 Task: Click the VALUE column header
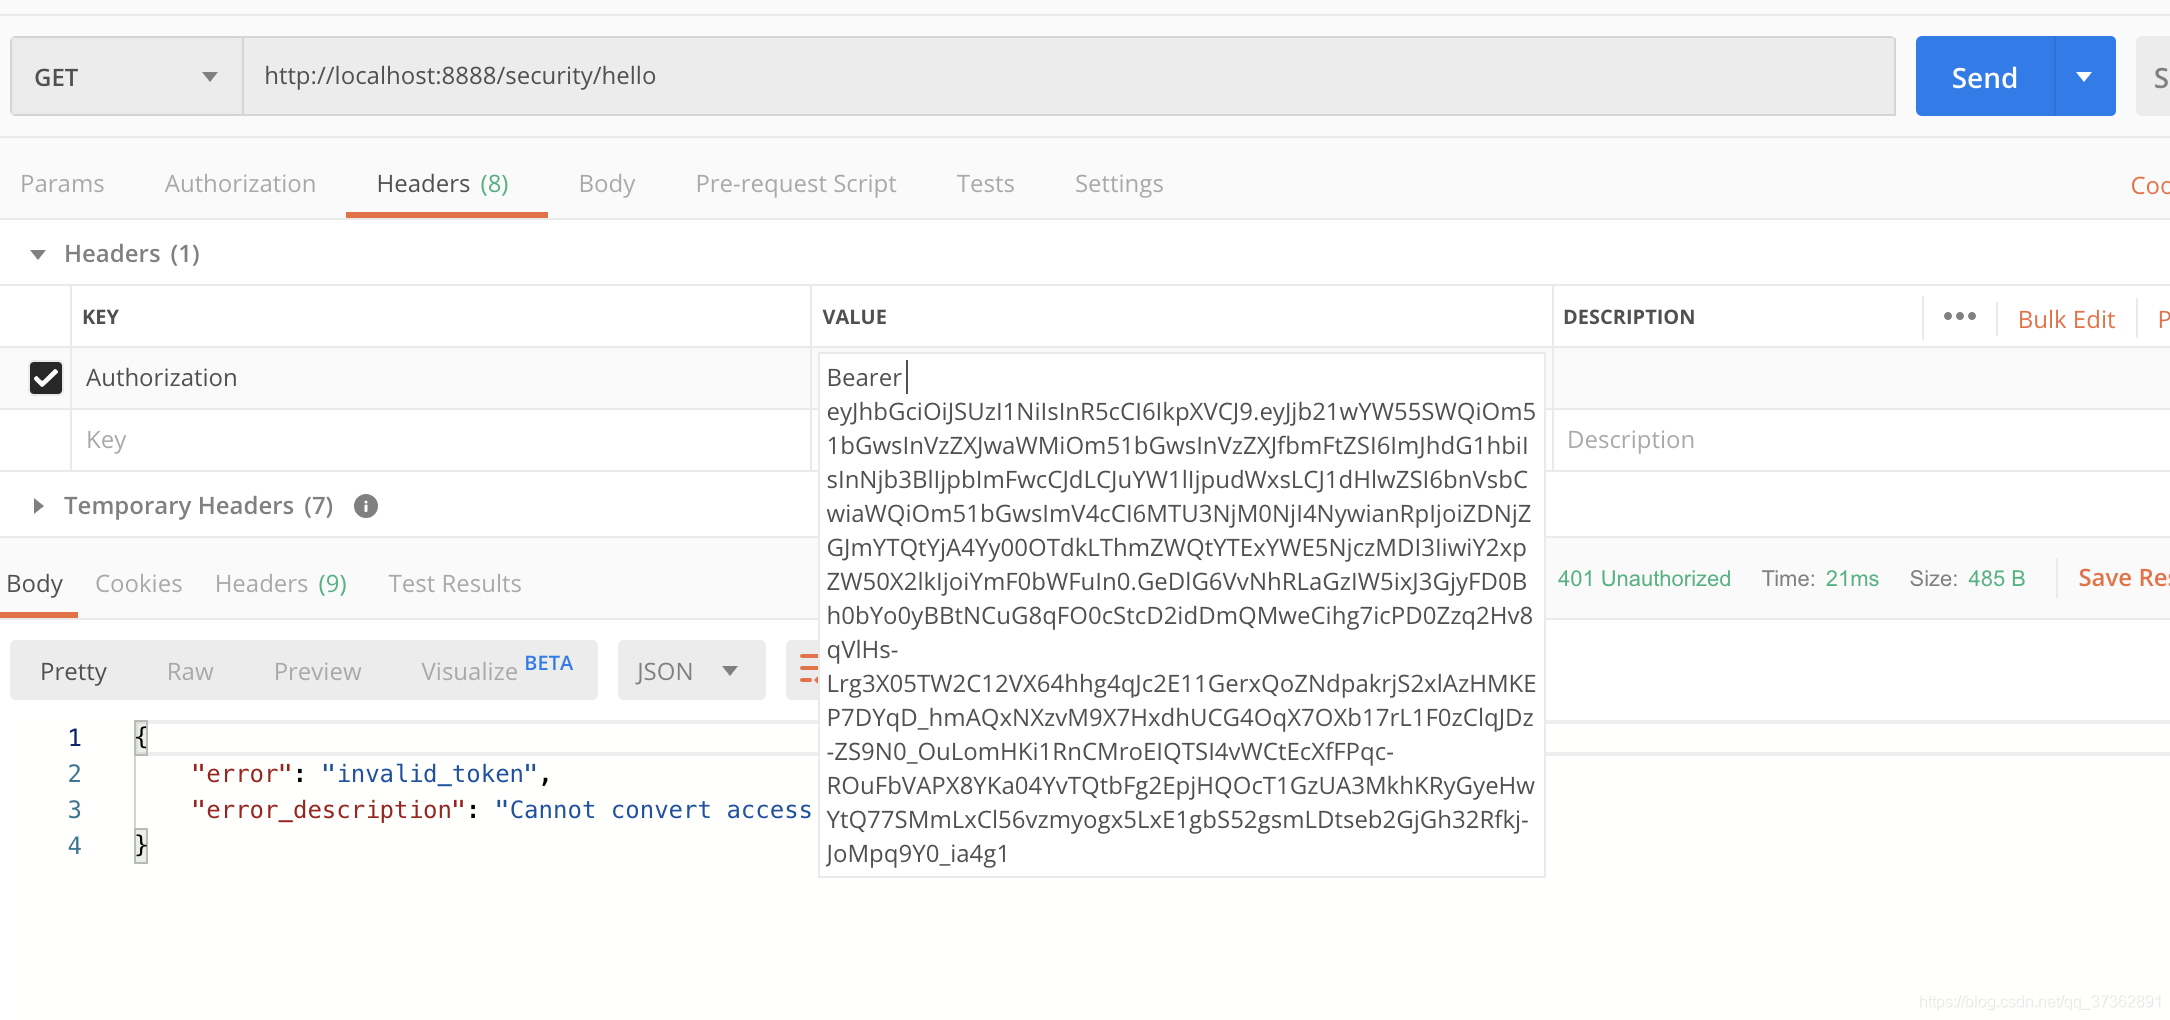pos(854,317)
